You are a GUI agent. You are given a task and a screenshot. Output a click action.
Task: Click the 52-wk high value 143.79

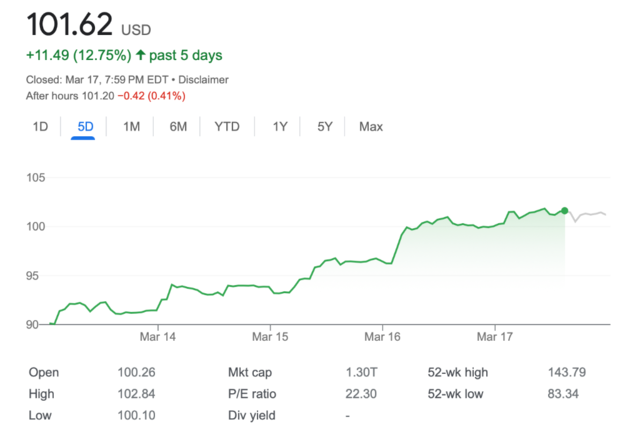pyautogui.click(x=565, y=373)
